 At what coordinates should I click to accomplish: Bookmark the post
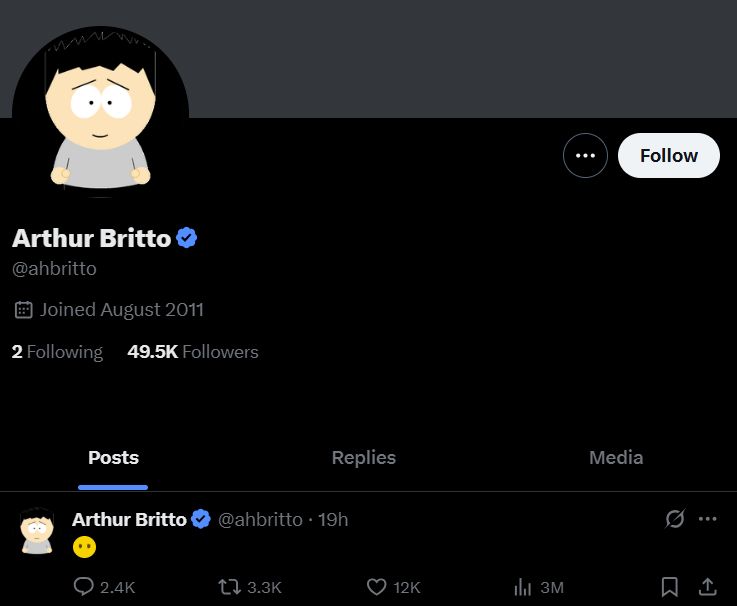pyautogui.click(x=670, y=587)
